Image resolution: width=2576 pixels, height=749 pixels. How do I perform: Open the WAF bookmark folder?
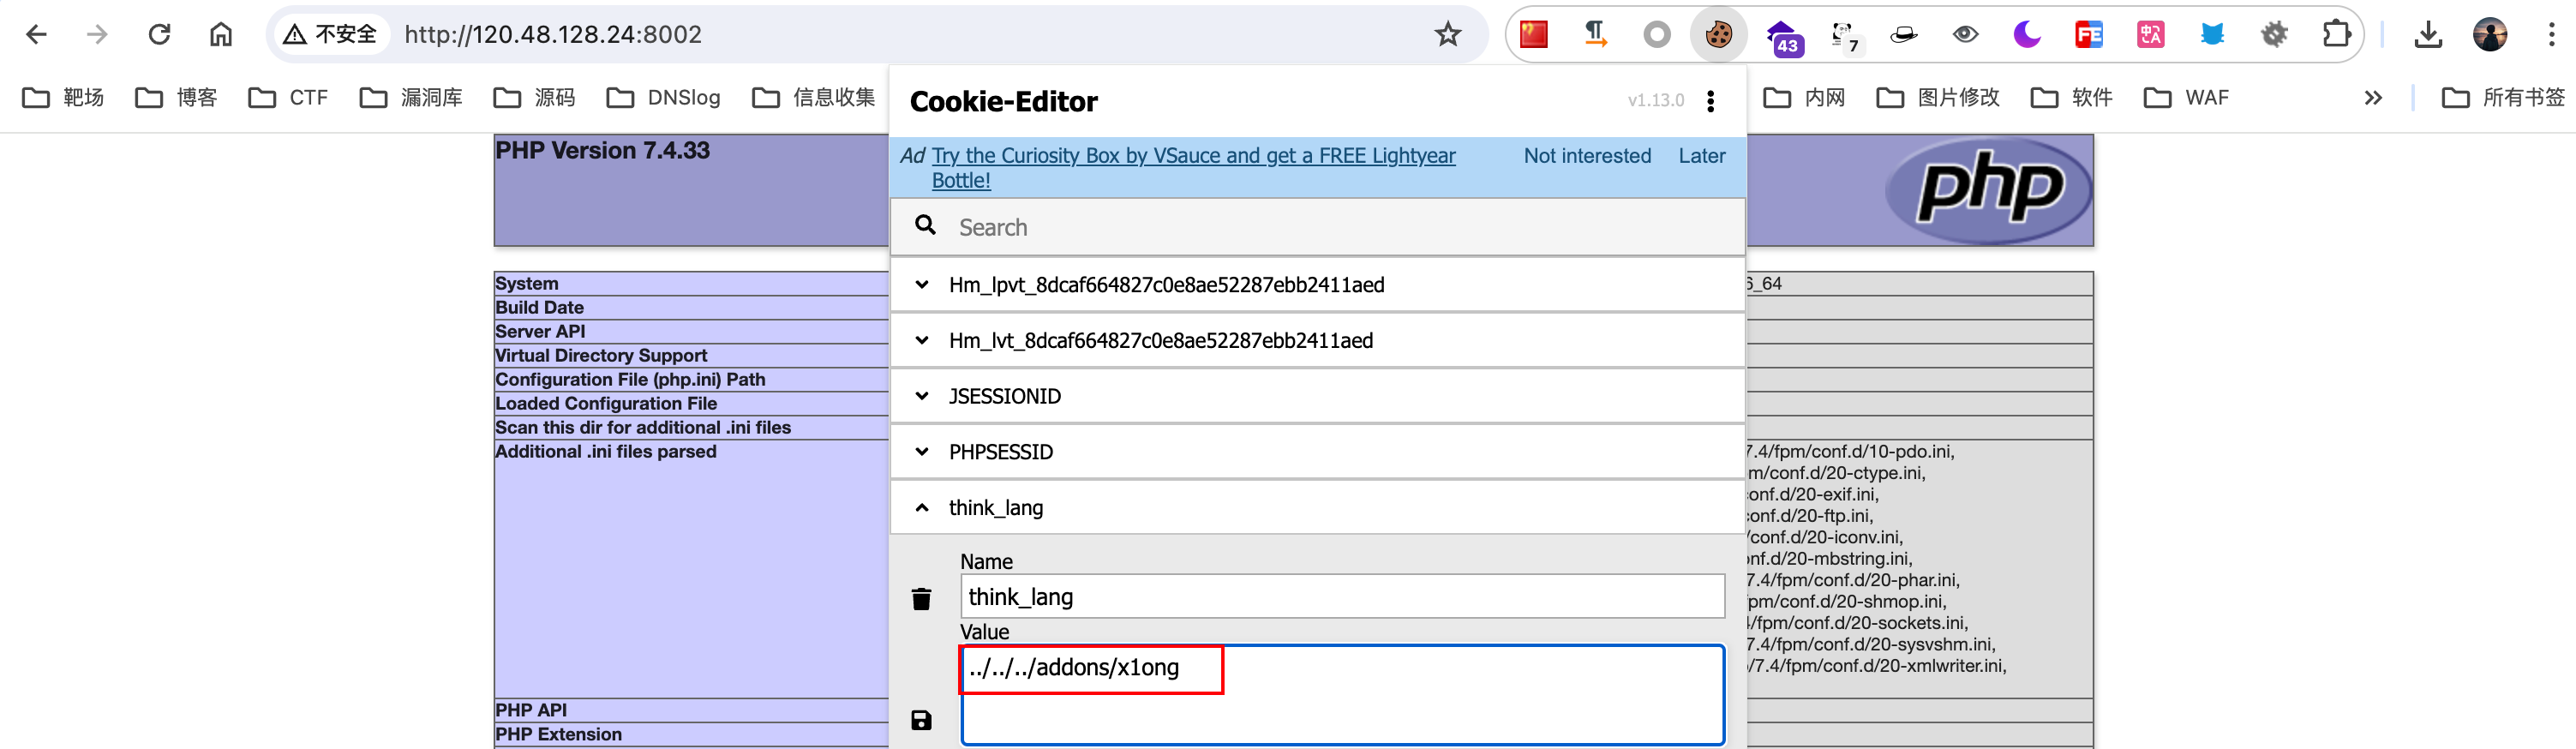[x=2186, y=98]
